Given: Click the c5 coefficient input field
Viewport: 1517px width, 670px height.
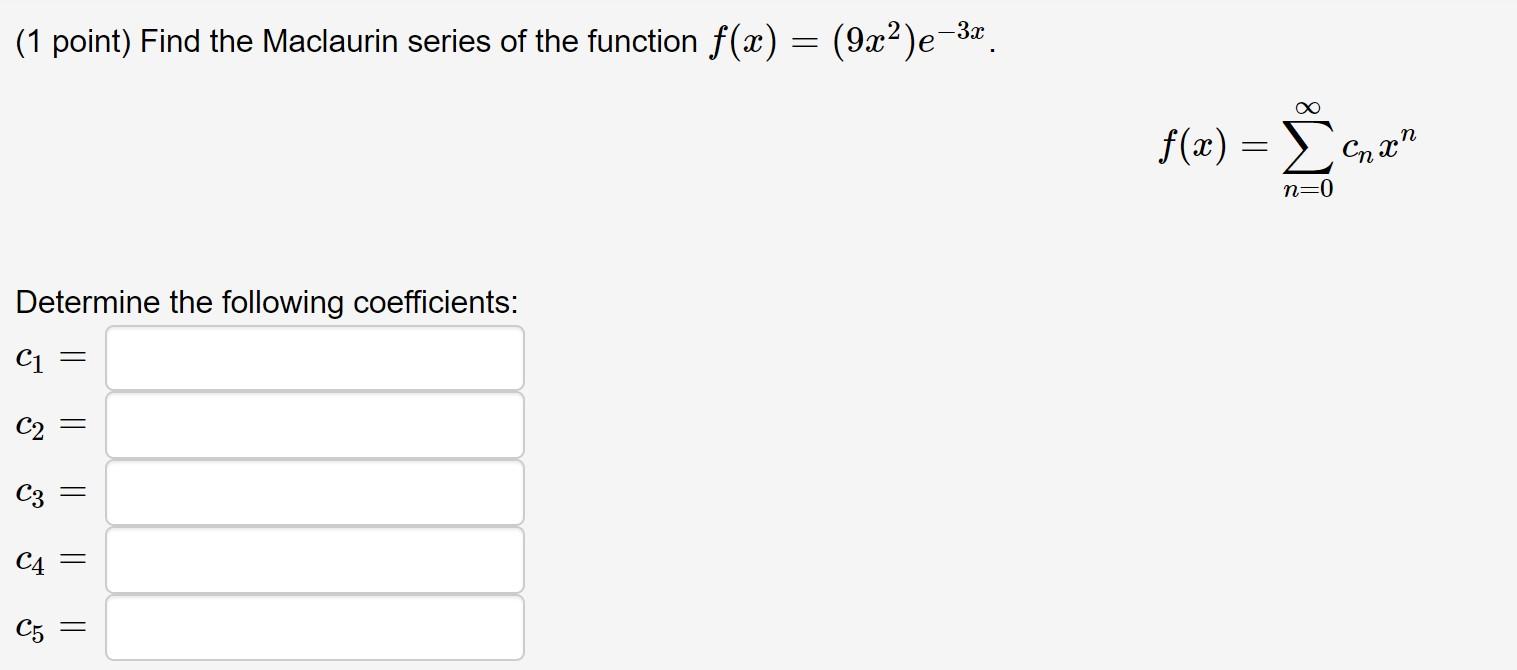Looking at the screenshot, I should point(315,627).
